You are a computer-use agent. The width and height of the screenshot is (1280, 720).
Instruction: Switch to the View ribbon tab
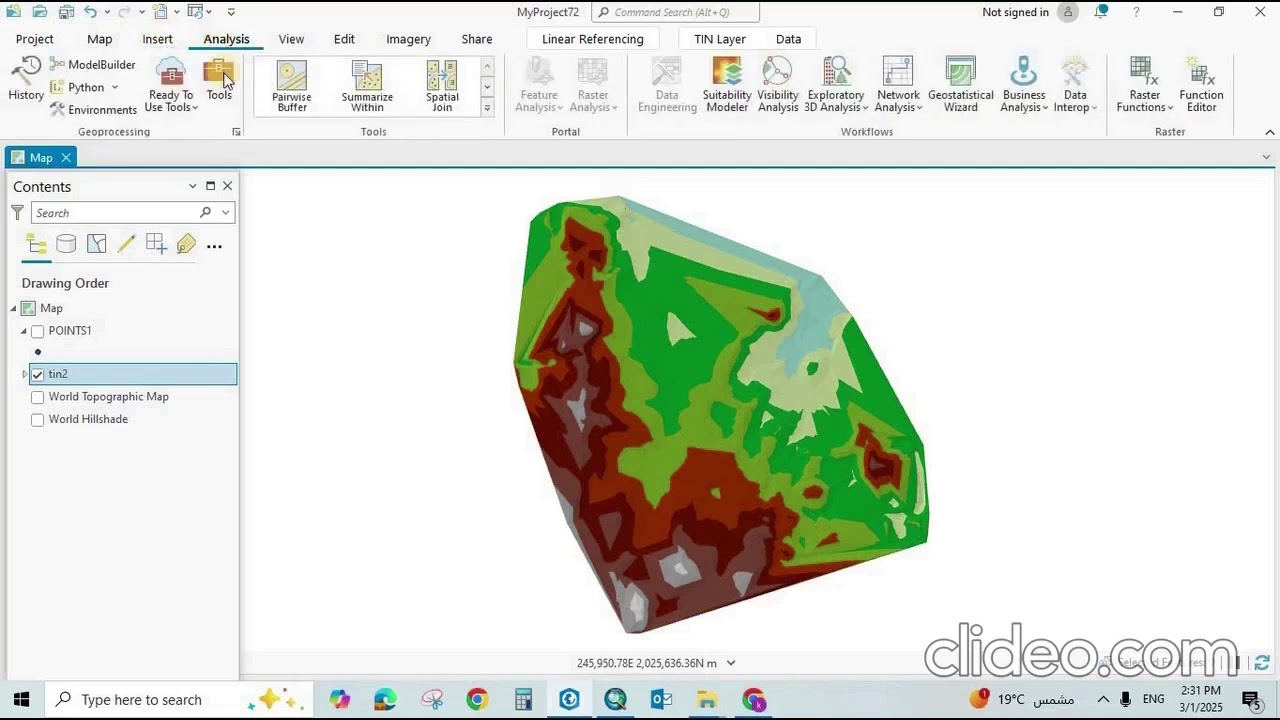pyautogui.click(x=291, y=39)
